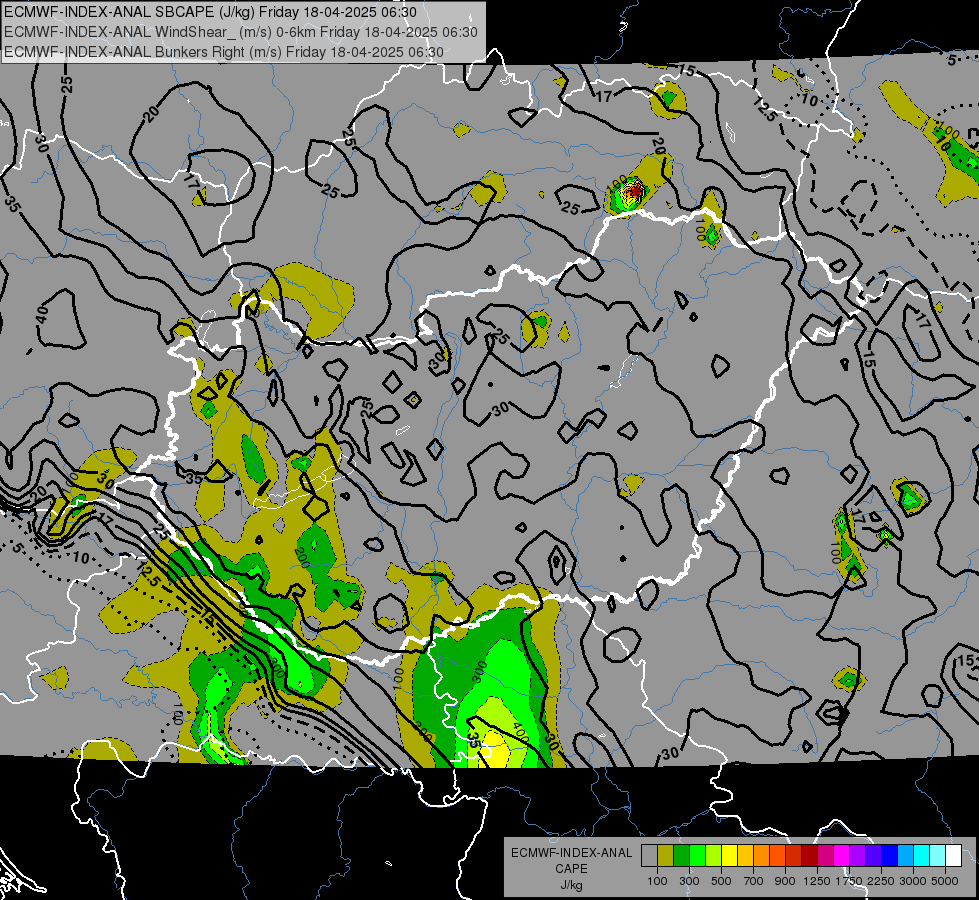Click the white legend swatch
The height and width of the screenshot is (900, 979).
coord(954,856)
